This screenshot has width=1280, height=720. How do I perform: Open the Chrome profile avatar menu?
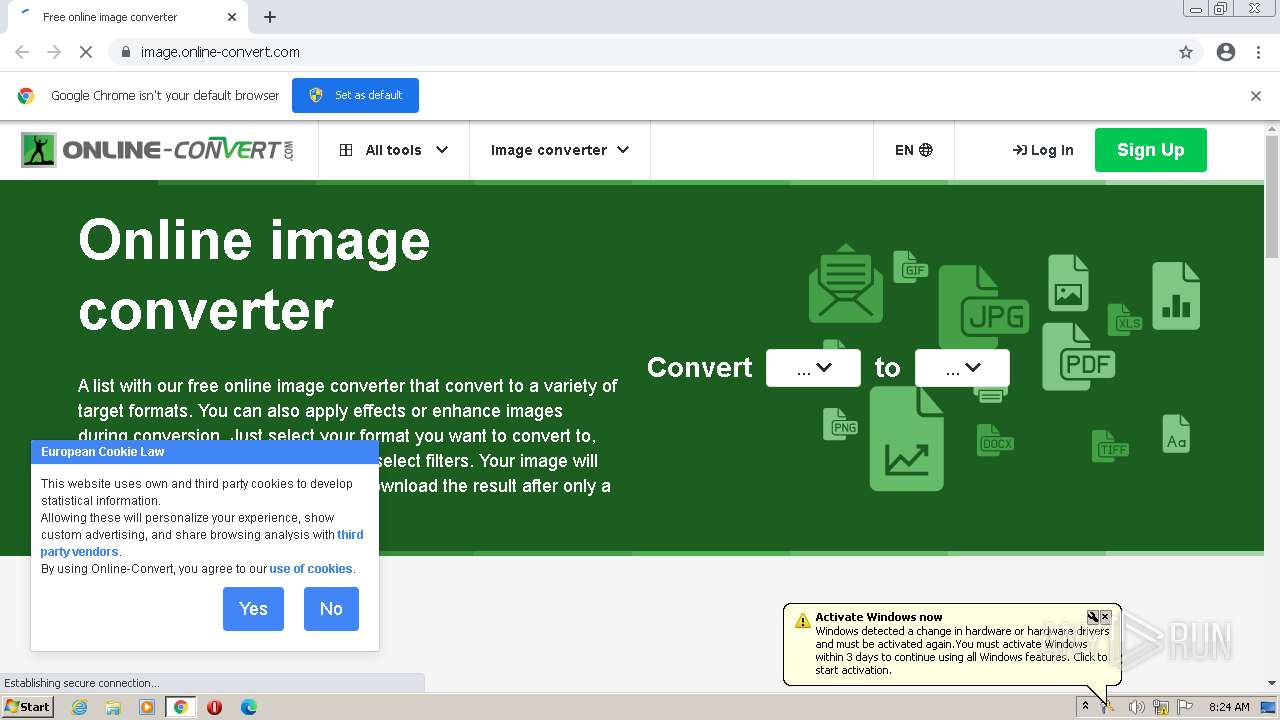point(1226,52)
